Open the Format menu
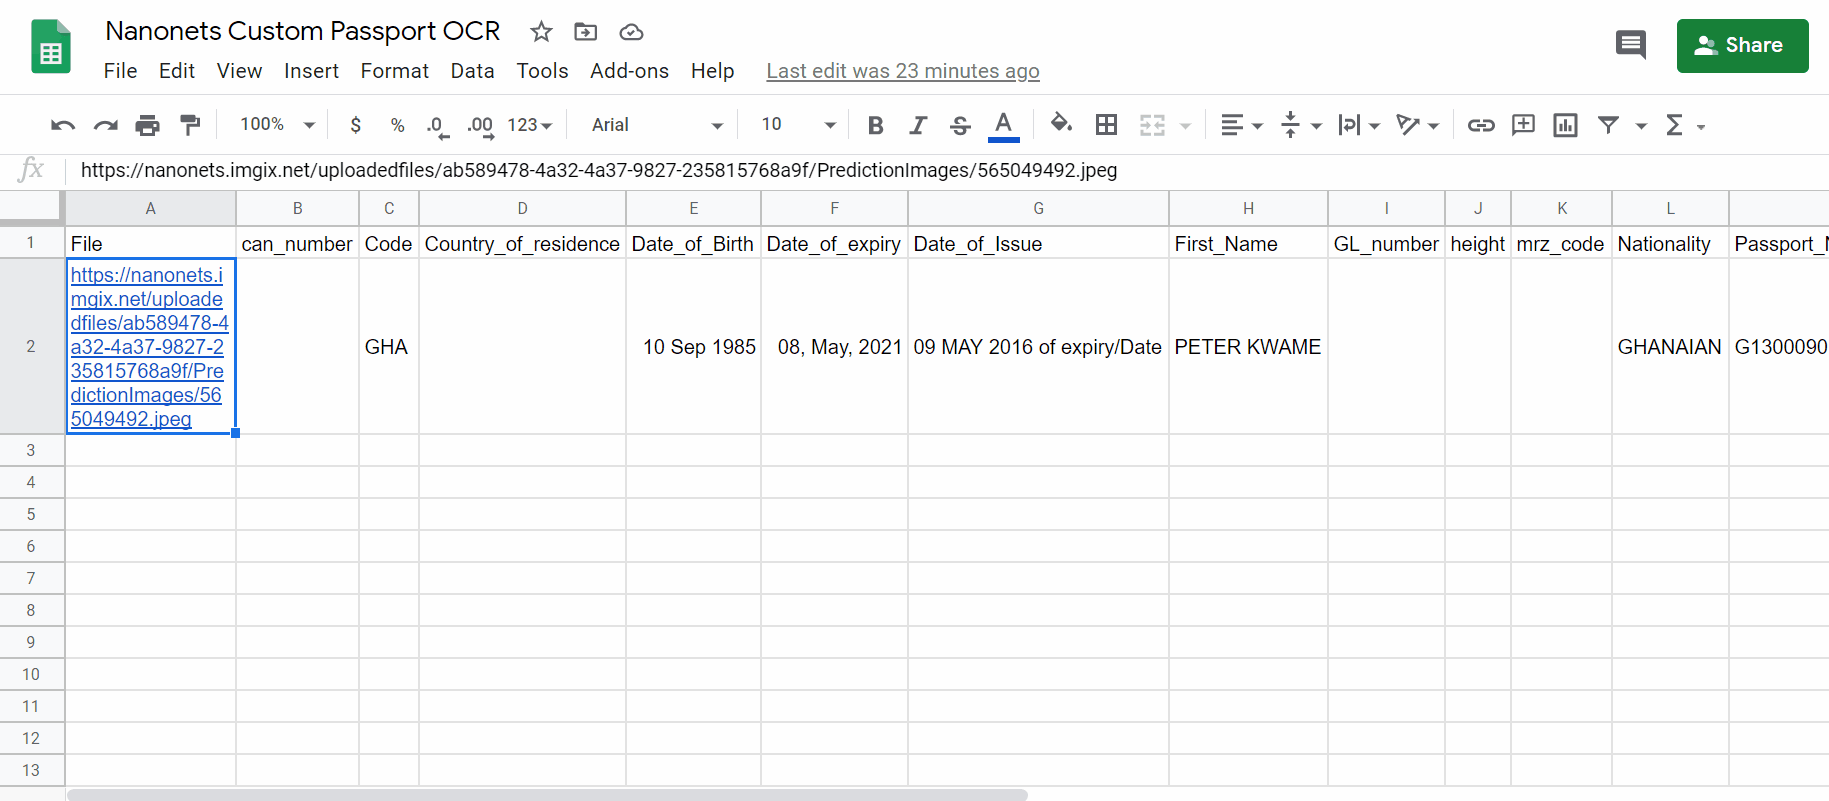1829x801 pixels. coord(394,71)
